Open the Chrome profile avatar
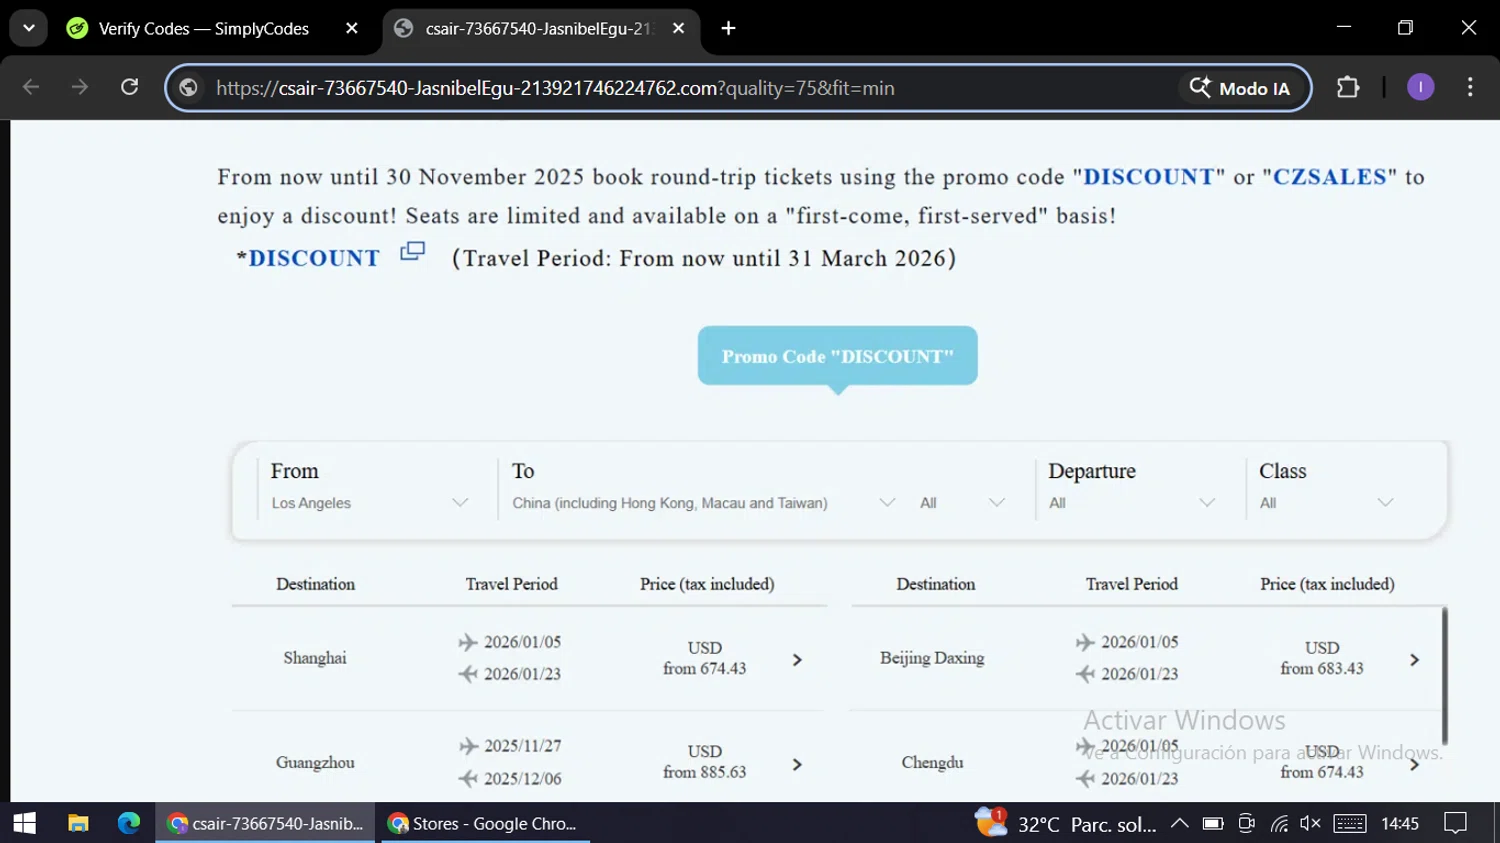The height and width of the screenshot is (843, 1500). [1420, 87]
